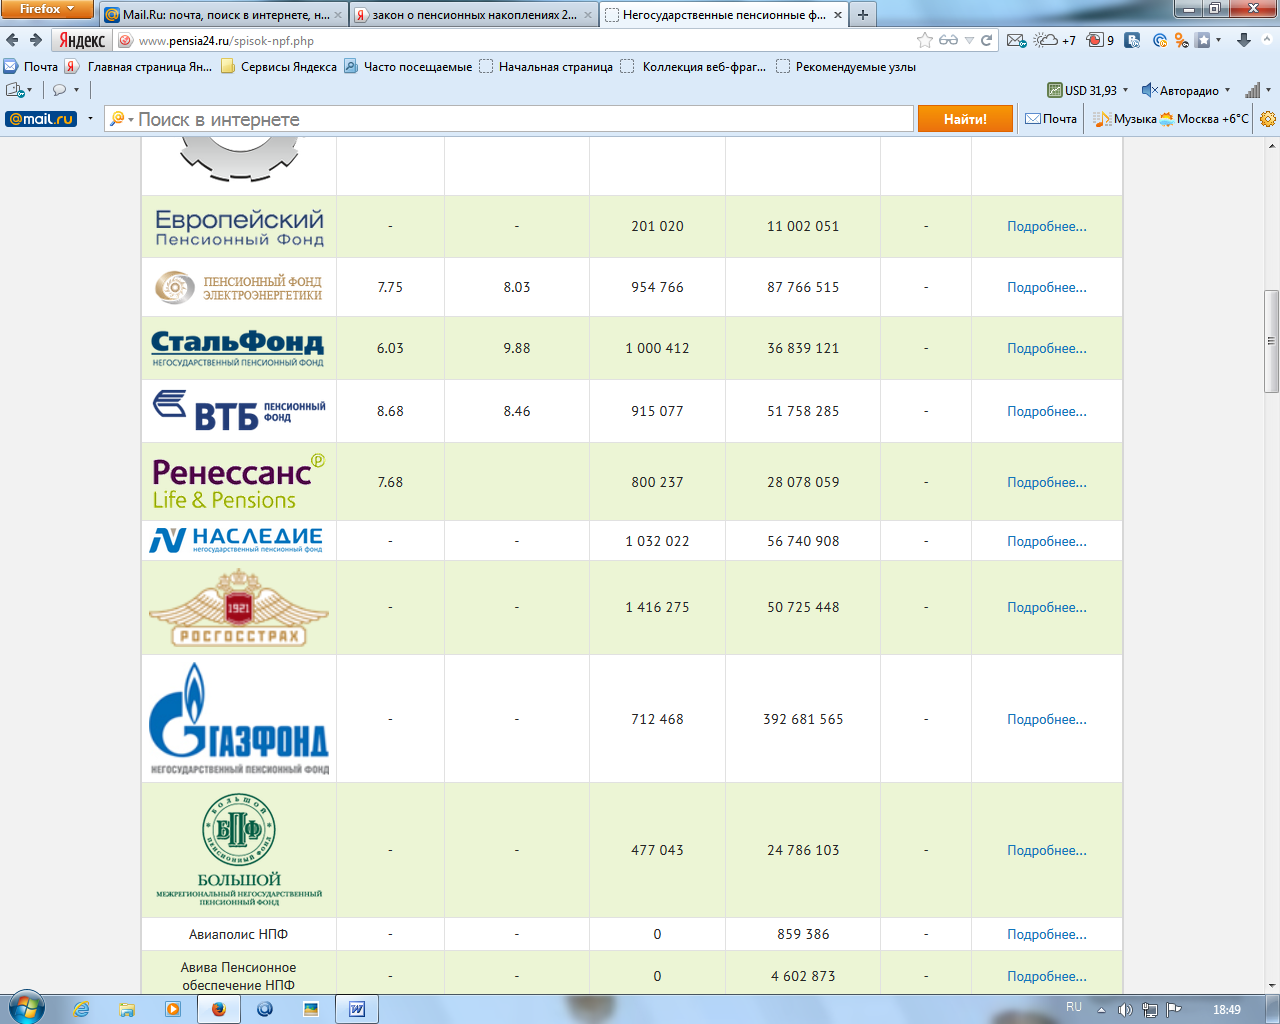Click the address bar URL pensia24.ru
This screenshot has width=1280, height=1024.
[x=226, y=41]
